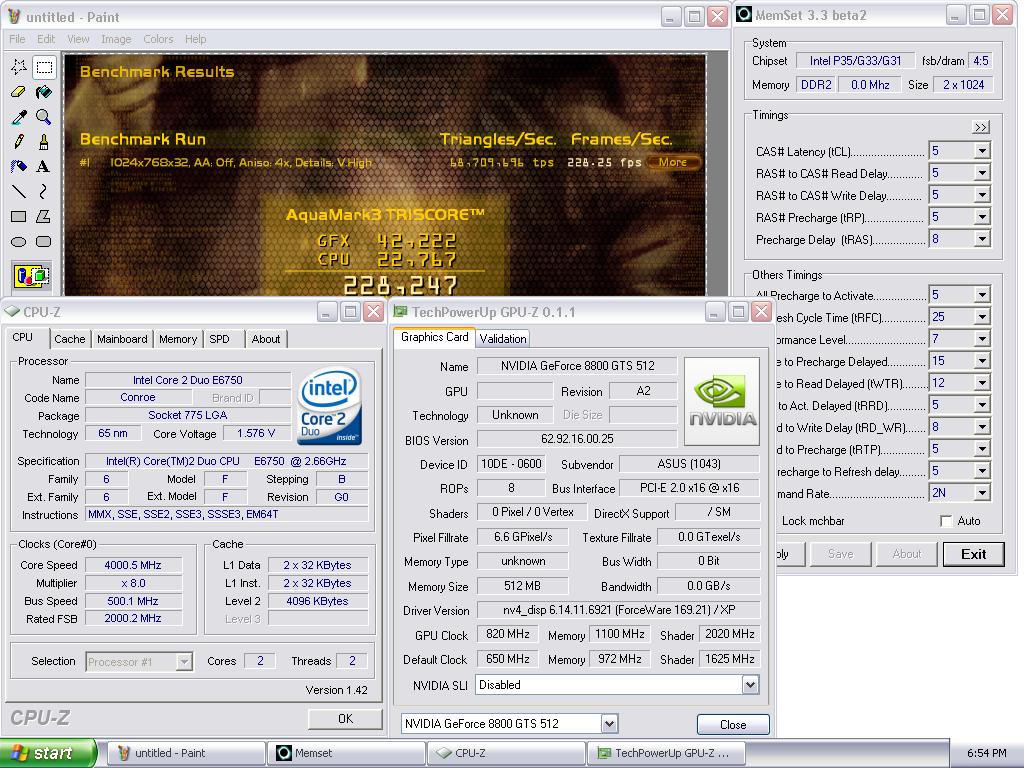Switch to TechPowerUp GPU-Z in the taskbar

pos(666,753)
